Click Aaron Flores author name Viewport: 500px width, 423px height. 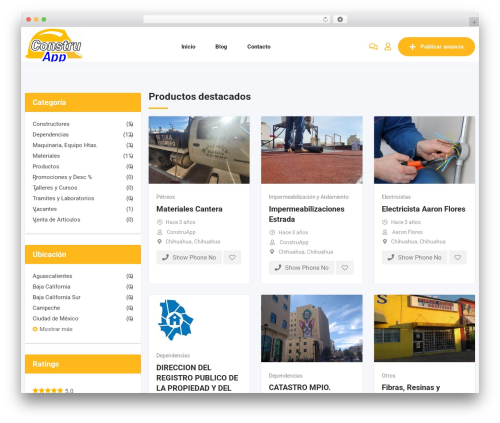click(407, 232)
